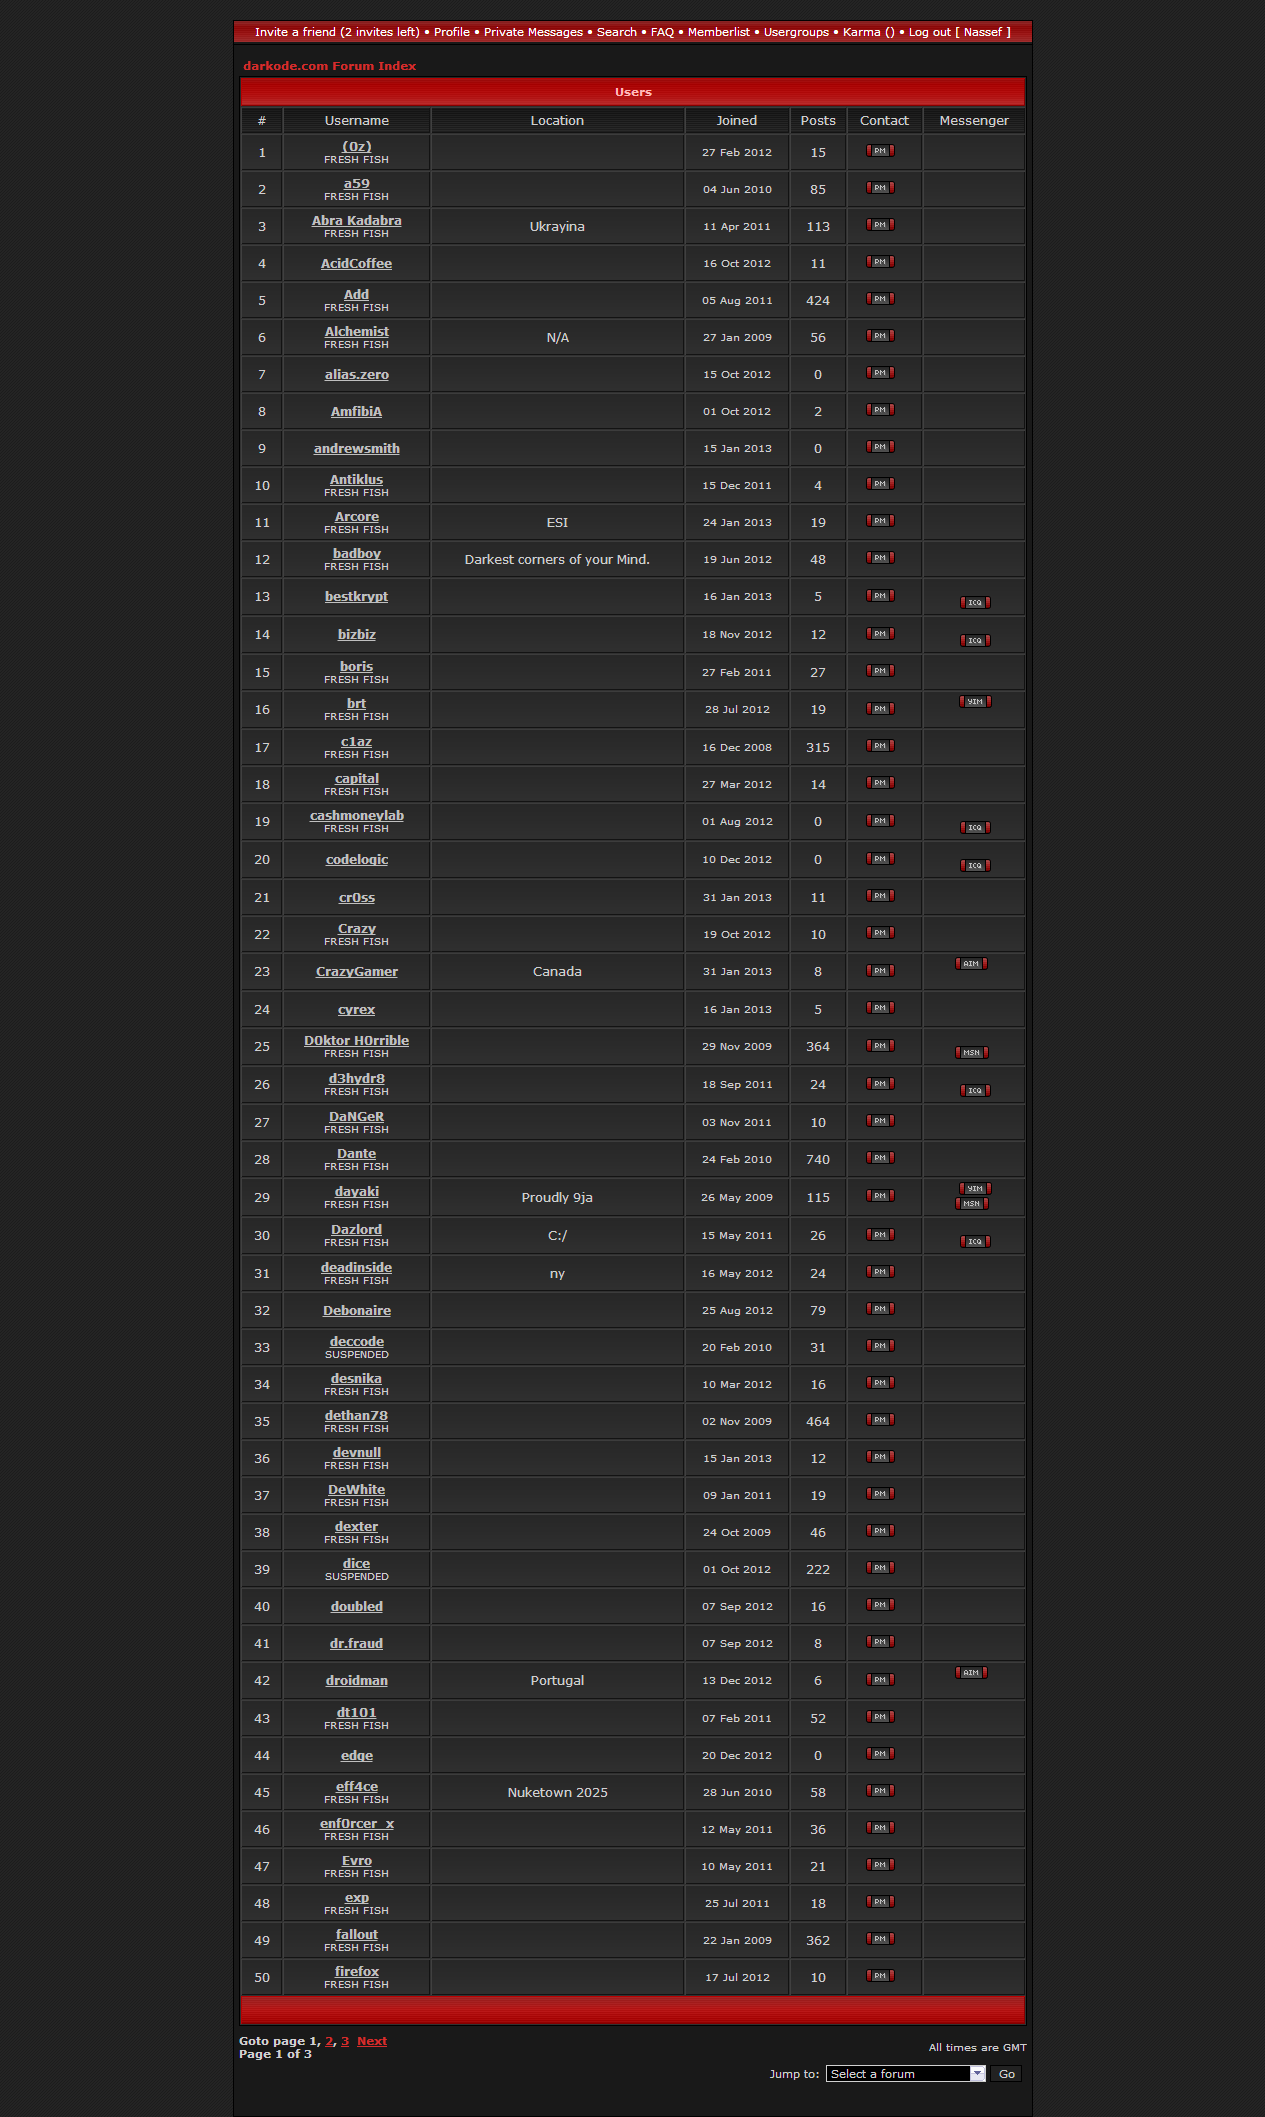Click the PM icon for firefox
1265x2117 pixels.
(x=879, y=1976)
